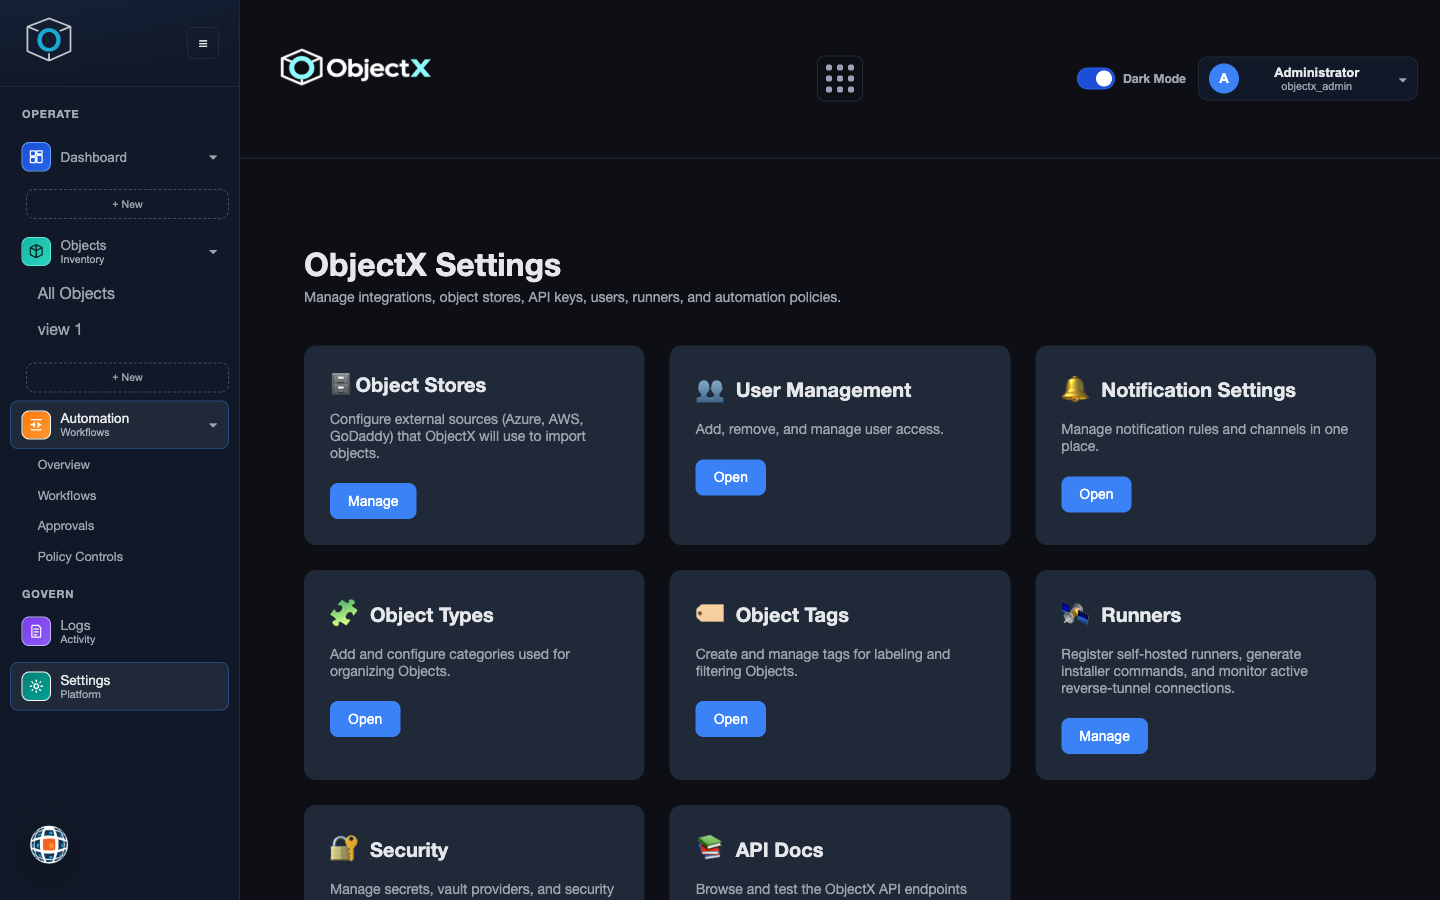
Task: Click the Runners card title
Action: [x=1141, y=615]
